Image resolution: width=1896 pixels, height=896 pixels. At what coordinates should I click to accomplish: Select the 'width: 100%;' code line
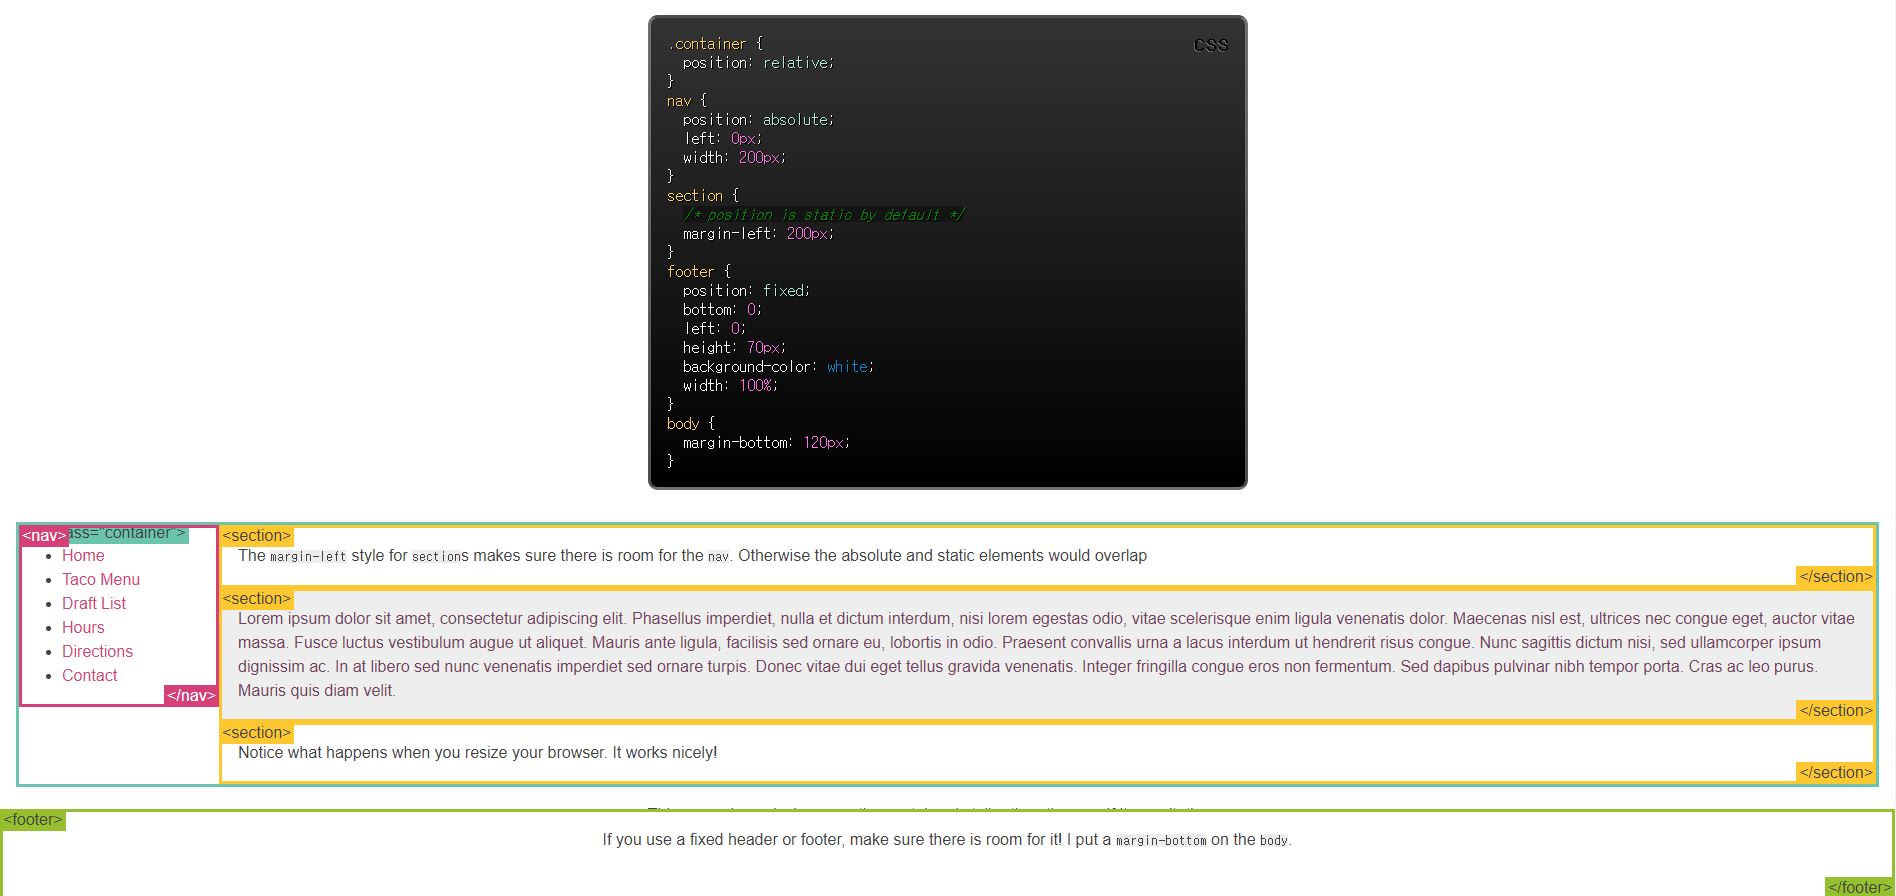730,386
